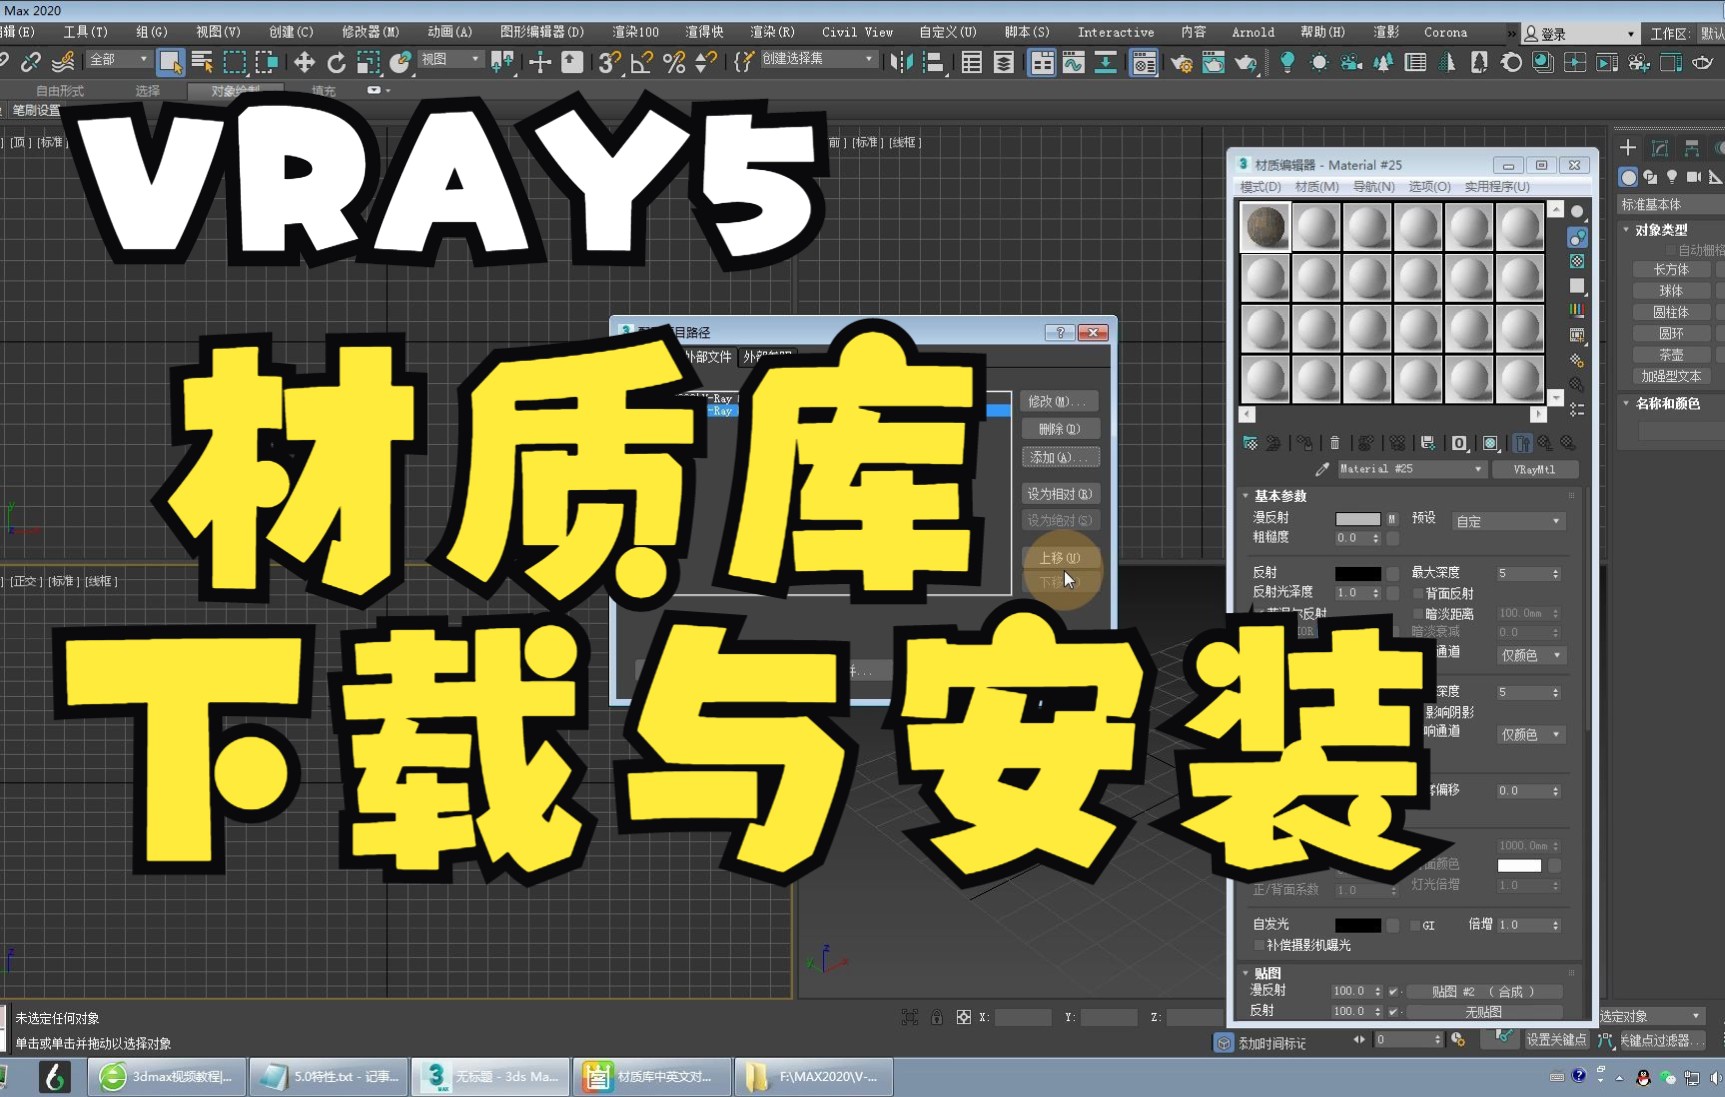Collapse the 名称和颜色 rollout
Image resolution: width=1725 pixels, height=1097 pixels.
(x=1667, y=403)
